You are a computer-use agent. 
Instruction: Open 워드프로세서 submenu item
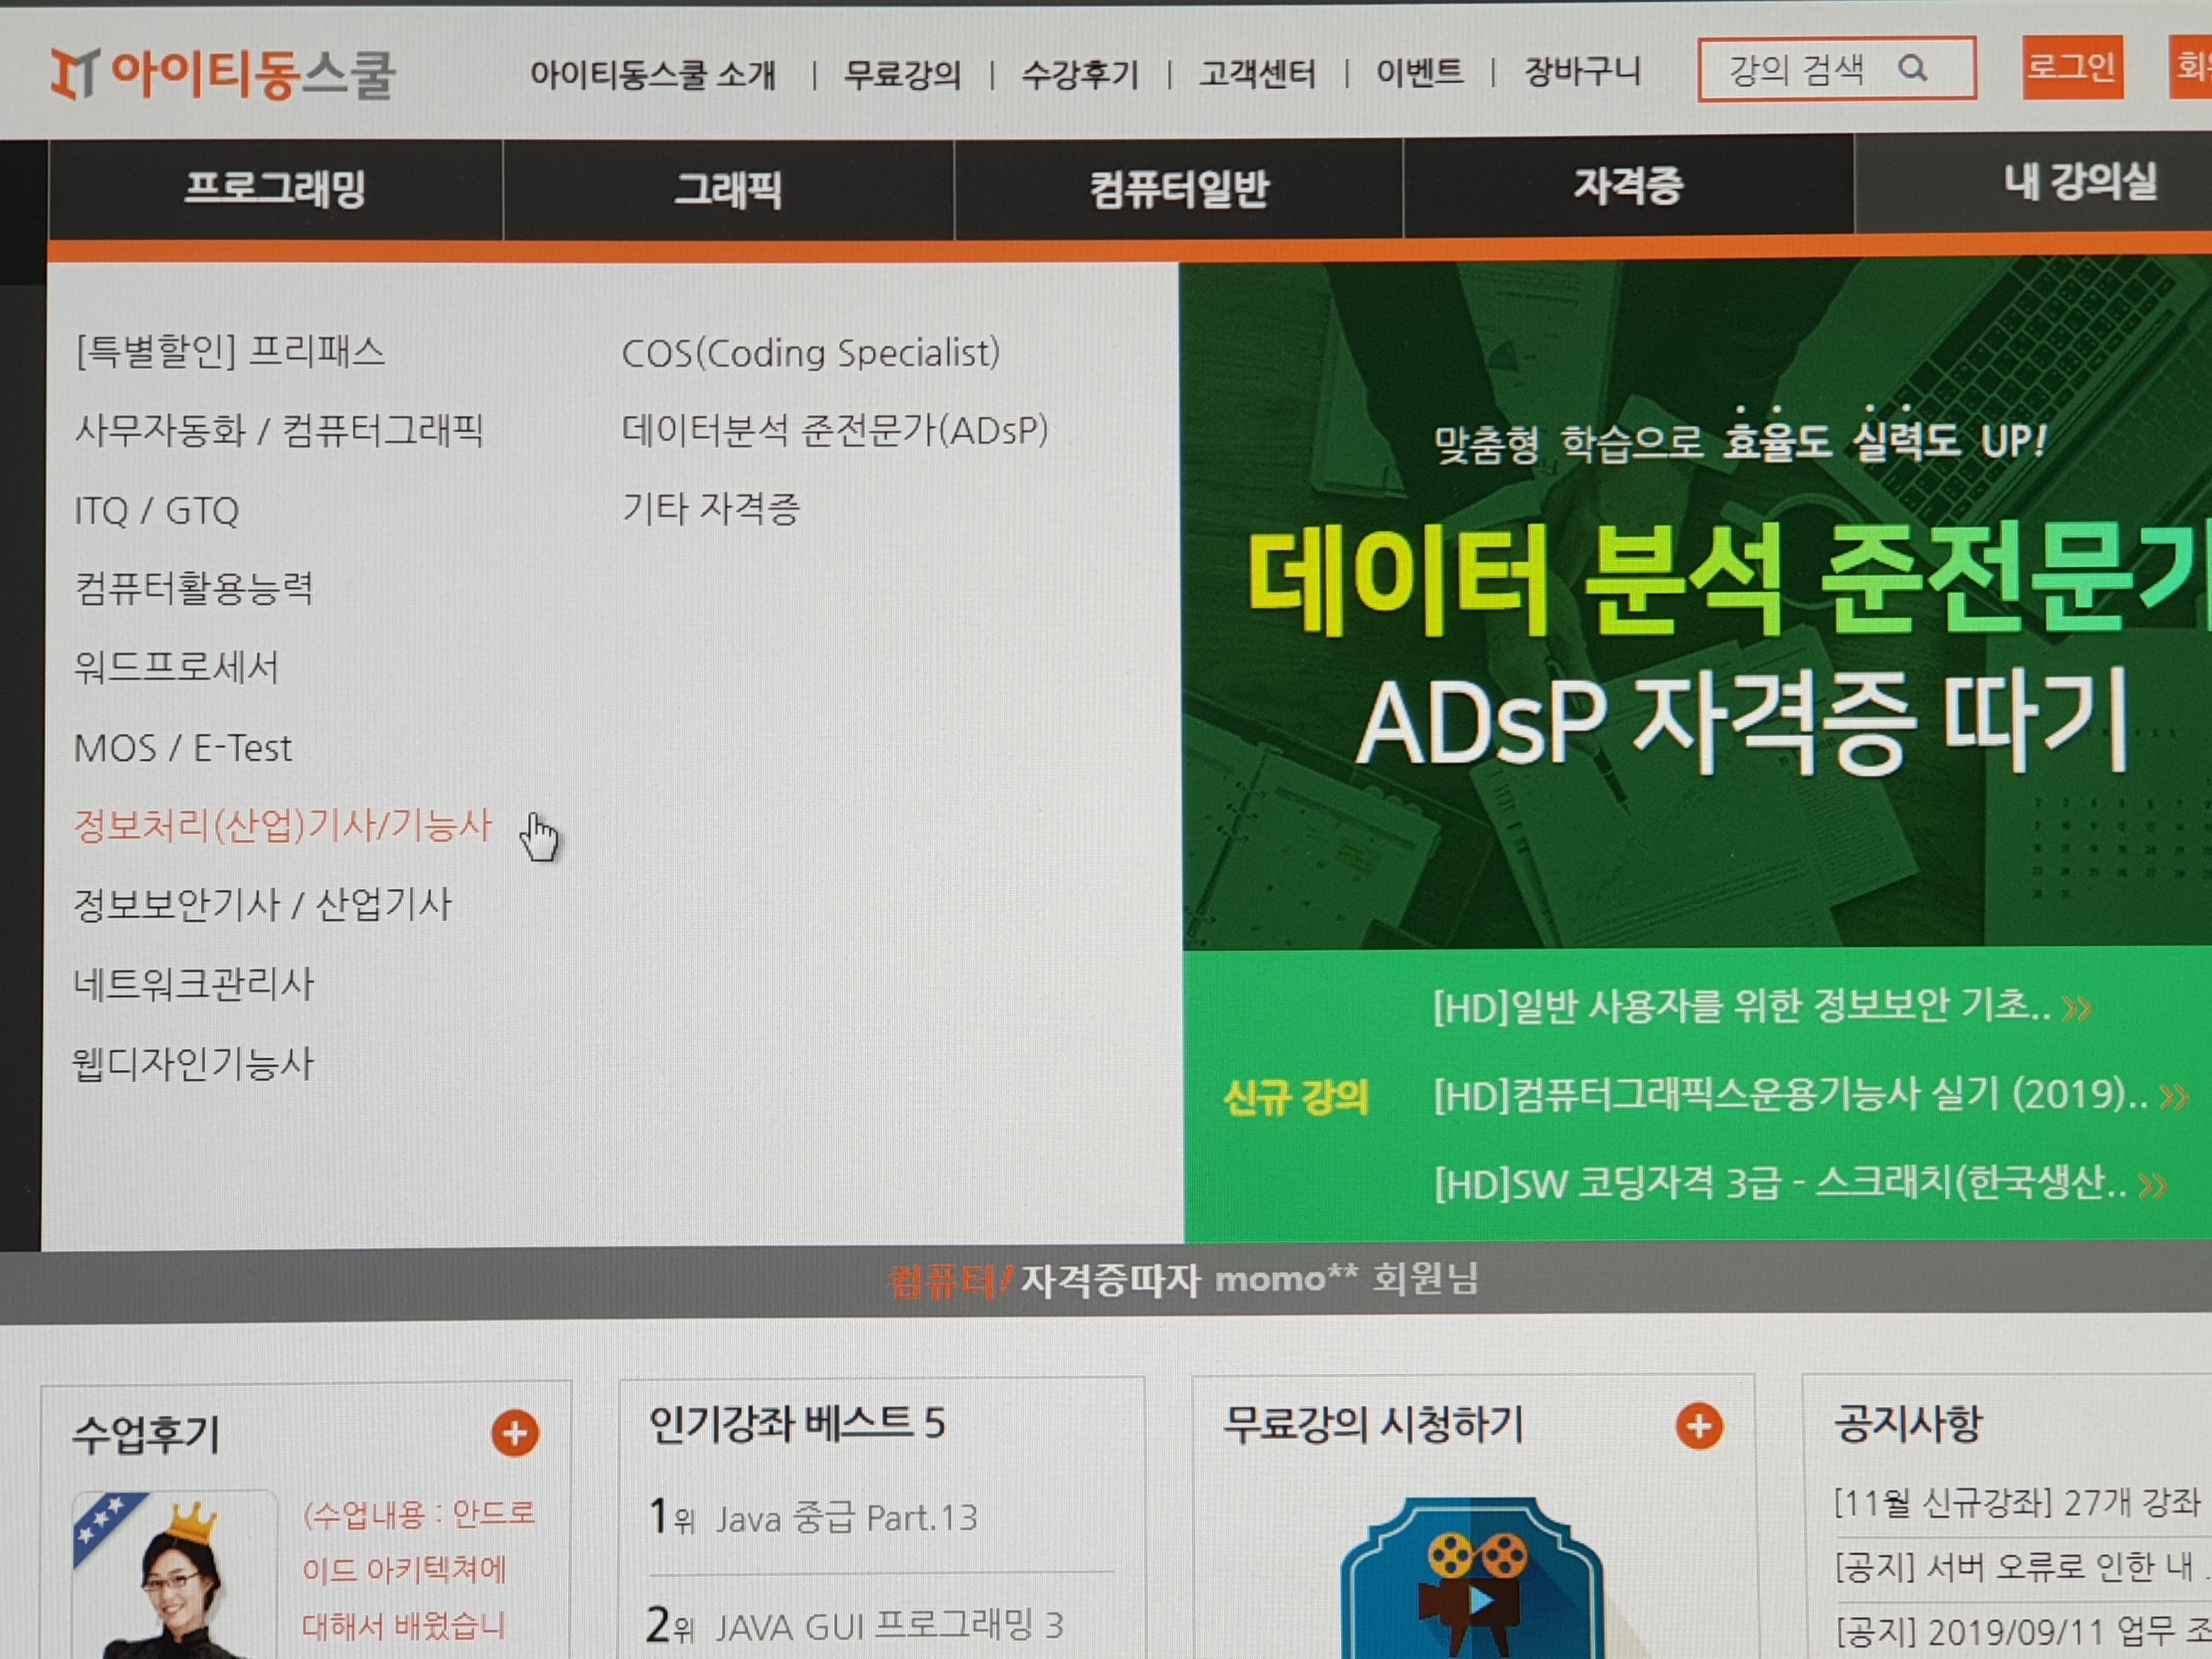click(176, 667)
